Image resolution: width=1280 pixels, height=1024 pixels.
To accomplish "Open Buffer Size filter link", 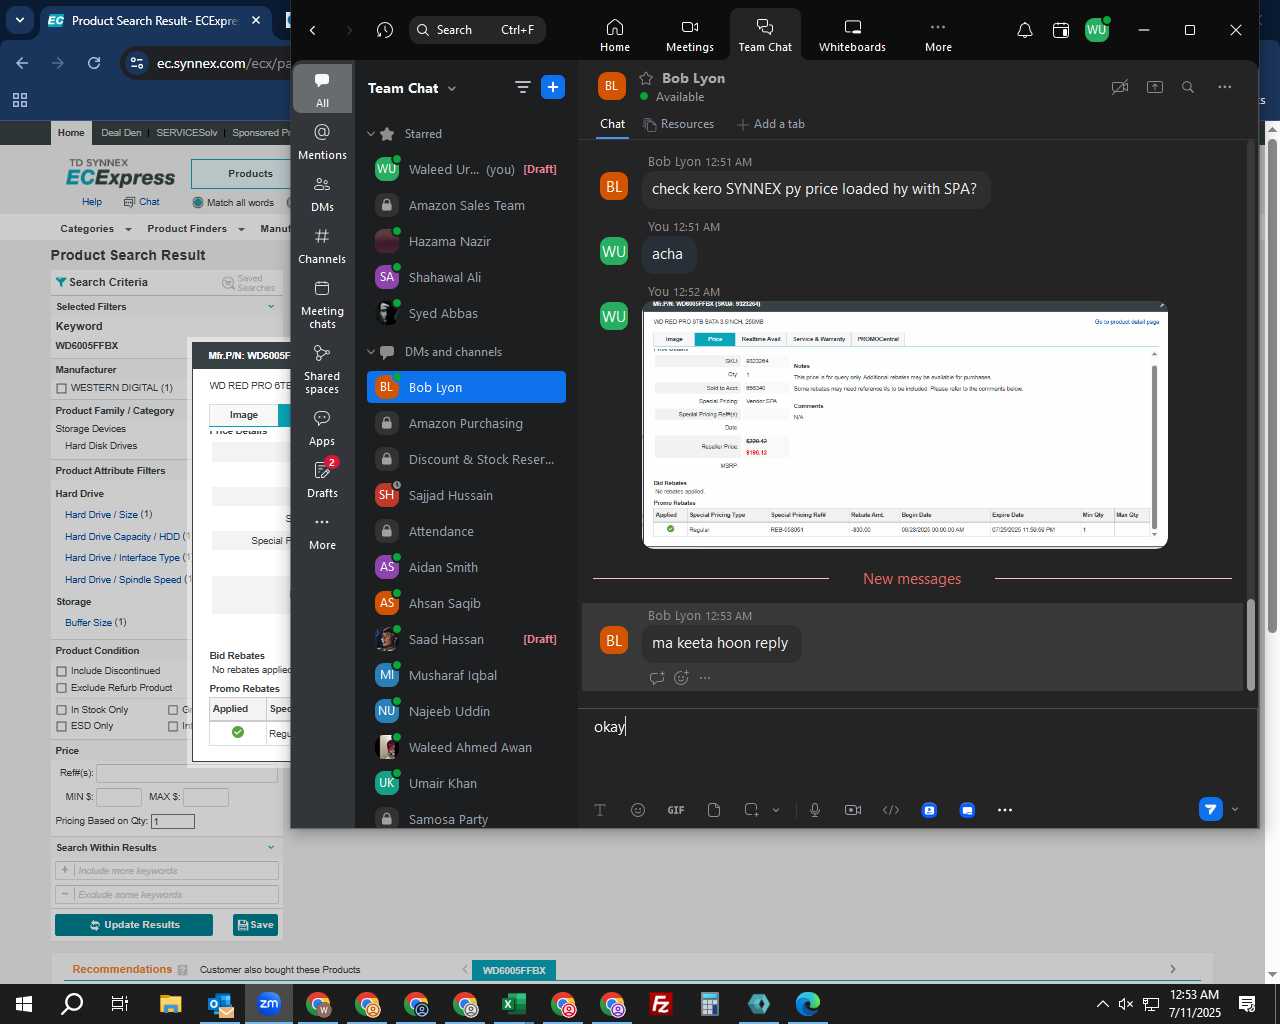I will tap(88, 623).
